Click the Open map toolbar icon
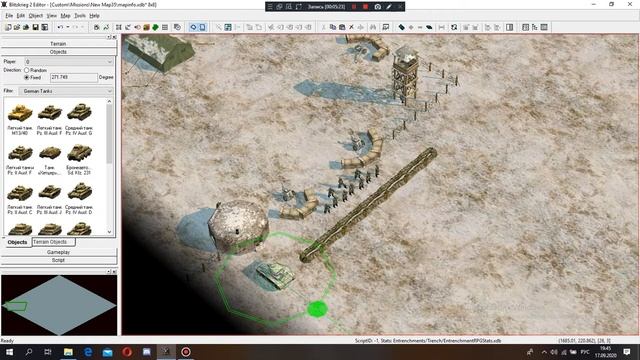The image size is (640, 360). click(17, 27)
